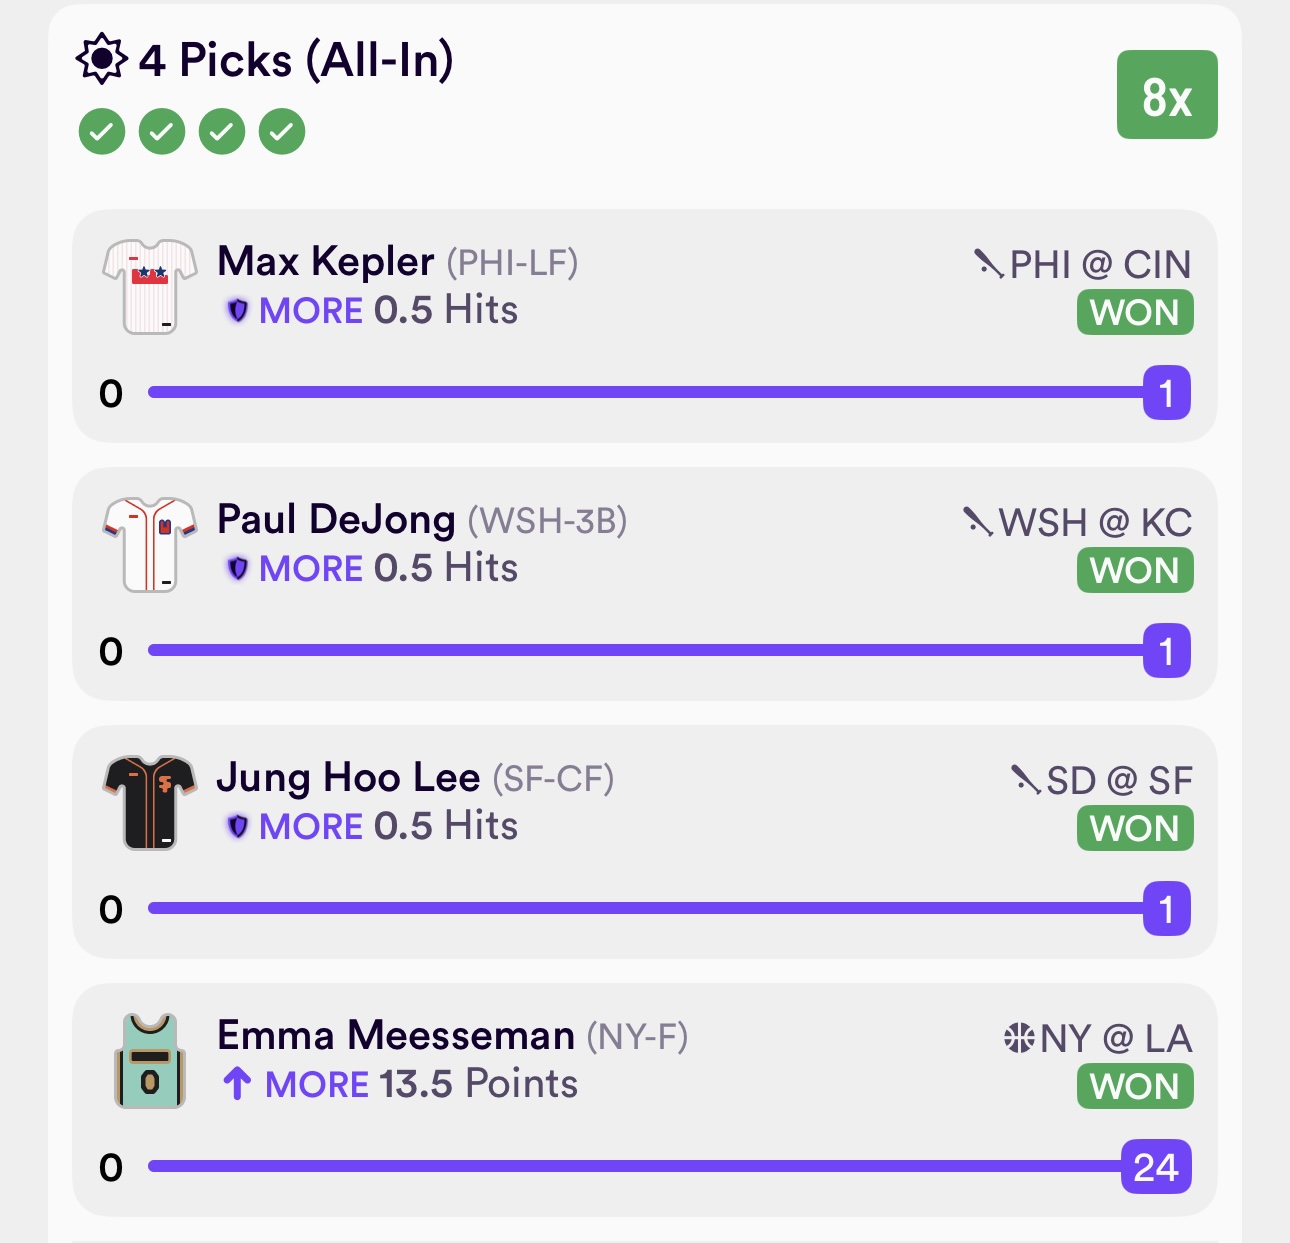Click the fourth green checkmark circle

pyautogui.click(x=282, y=132)
